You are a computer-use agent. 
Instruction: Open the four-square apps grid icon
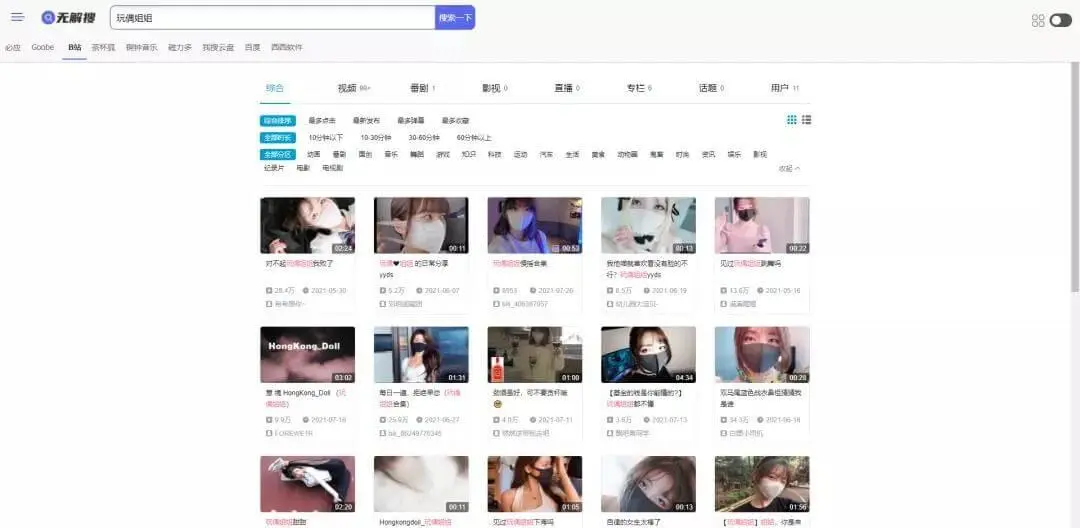[1038, 21]
